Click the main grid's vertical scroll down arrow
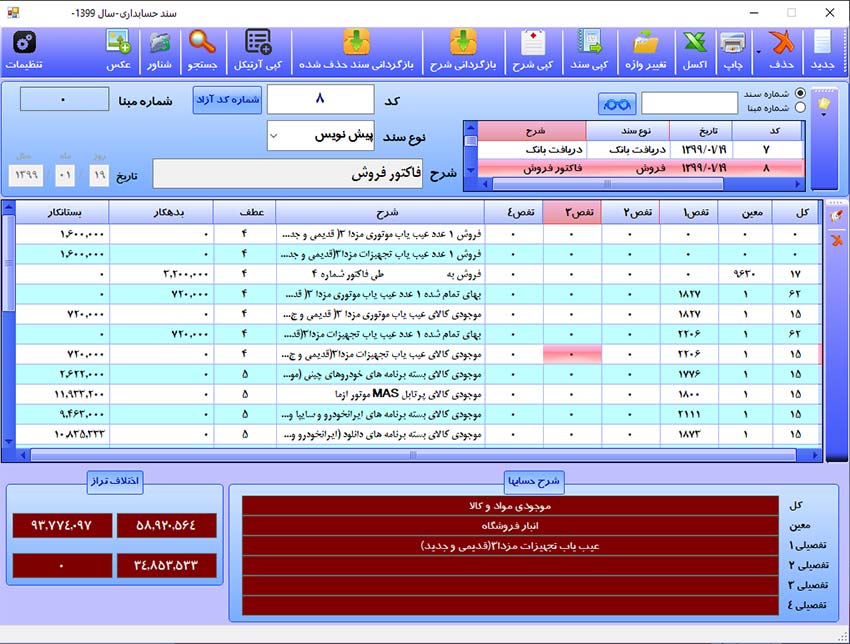The width and height of the screenshot is (850, 644). (x=9, y=442)
